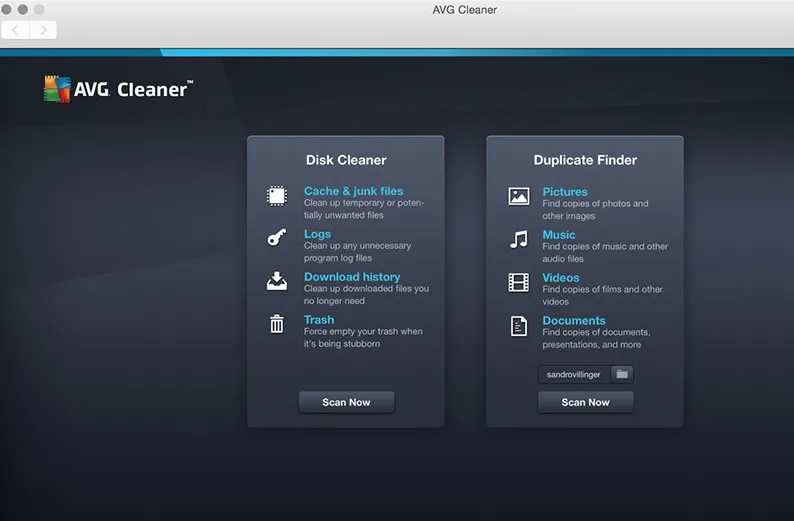Image resolution: width=794 pixels, height=521 pixels.
Task: Click the Pictures image icon
Action: (519, 196)
